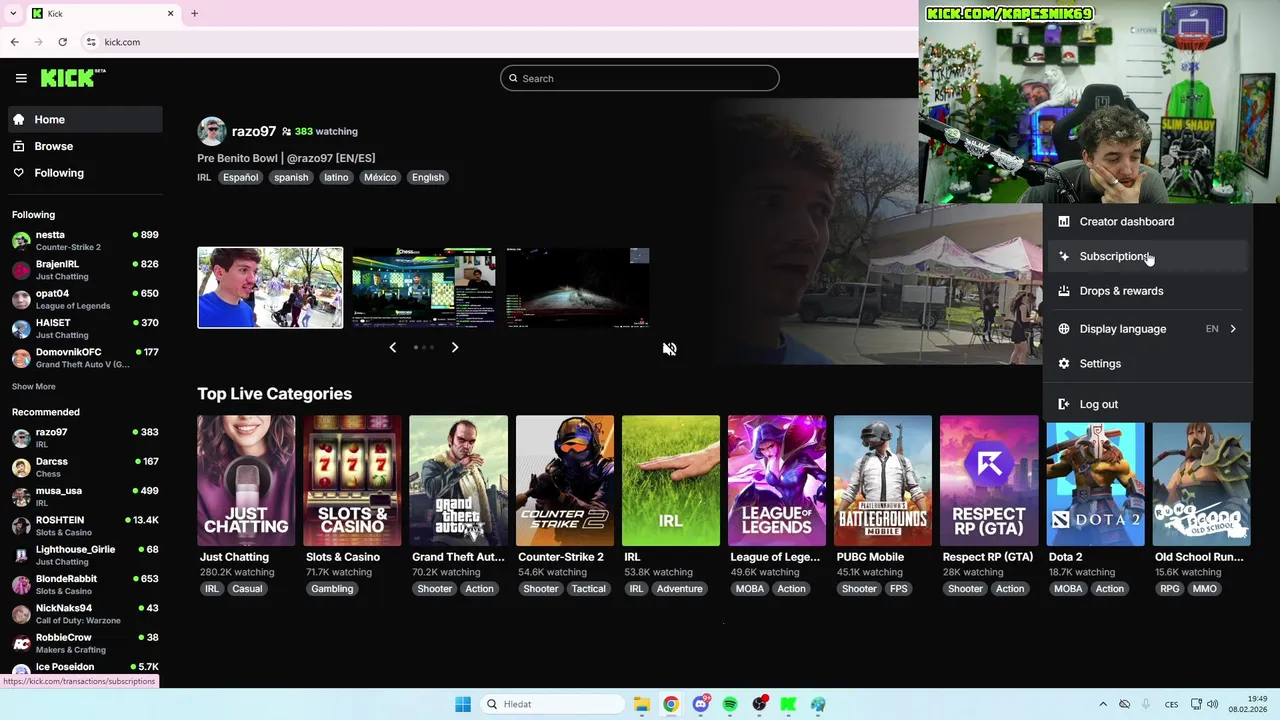Image resolution: width=1280 pixels, height=720 pixels.
Task: Open RobbieCrow channel under Recommended
Action: coord(85,643)
